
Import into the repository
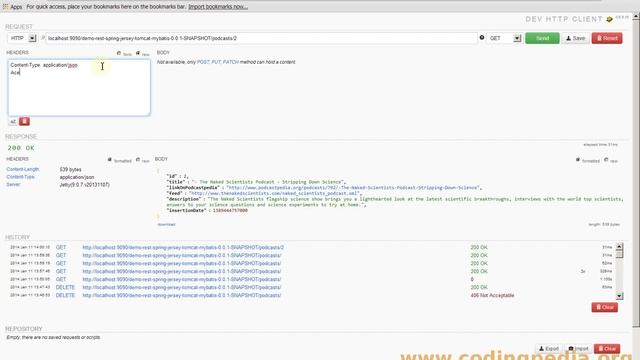578,349
